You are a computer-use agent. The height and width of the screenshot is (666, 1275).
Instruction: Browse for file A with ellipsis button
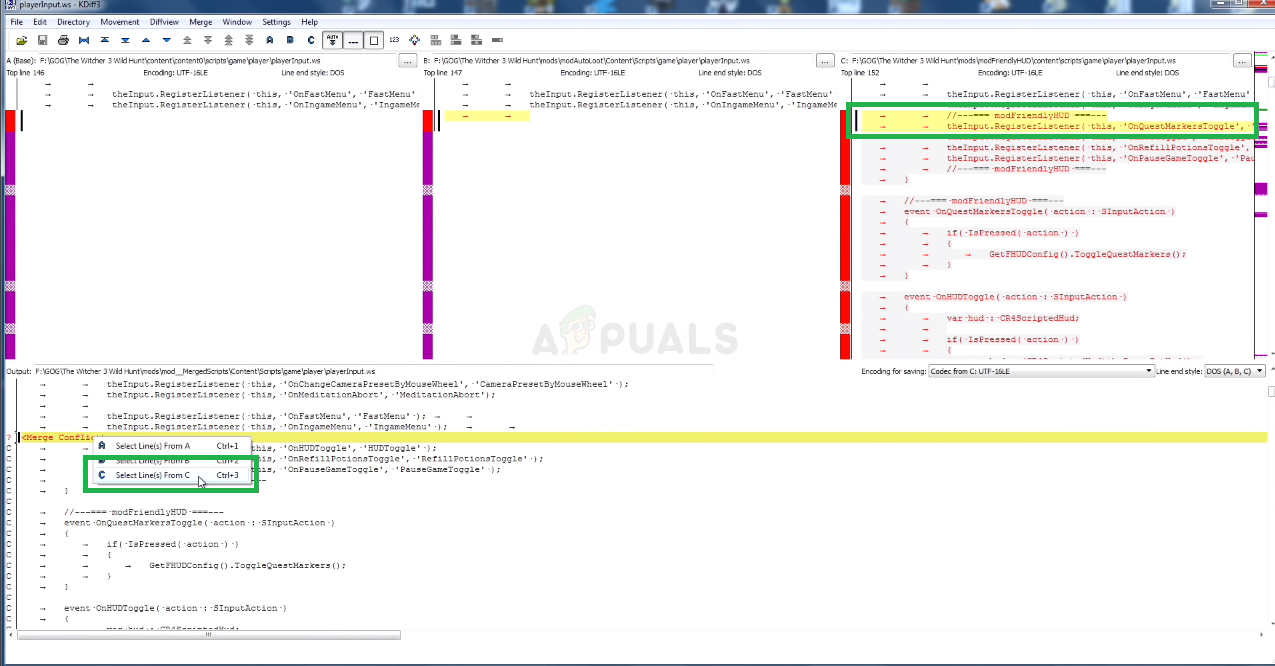[x=406, y=61]
